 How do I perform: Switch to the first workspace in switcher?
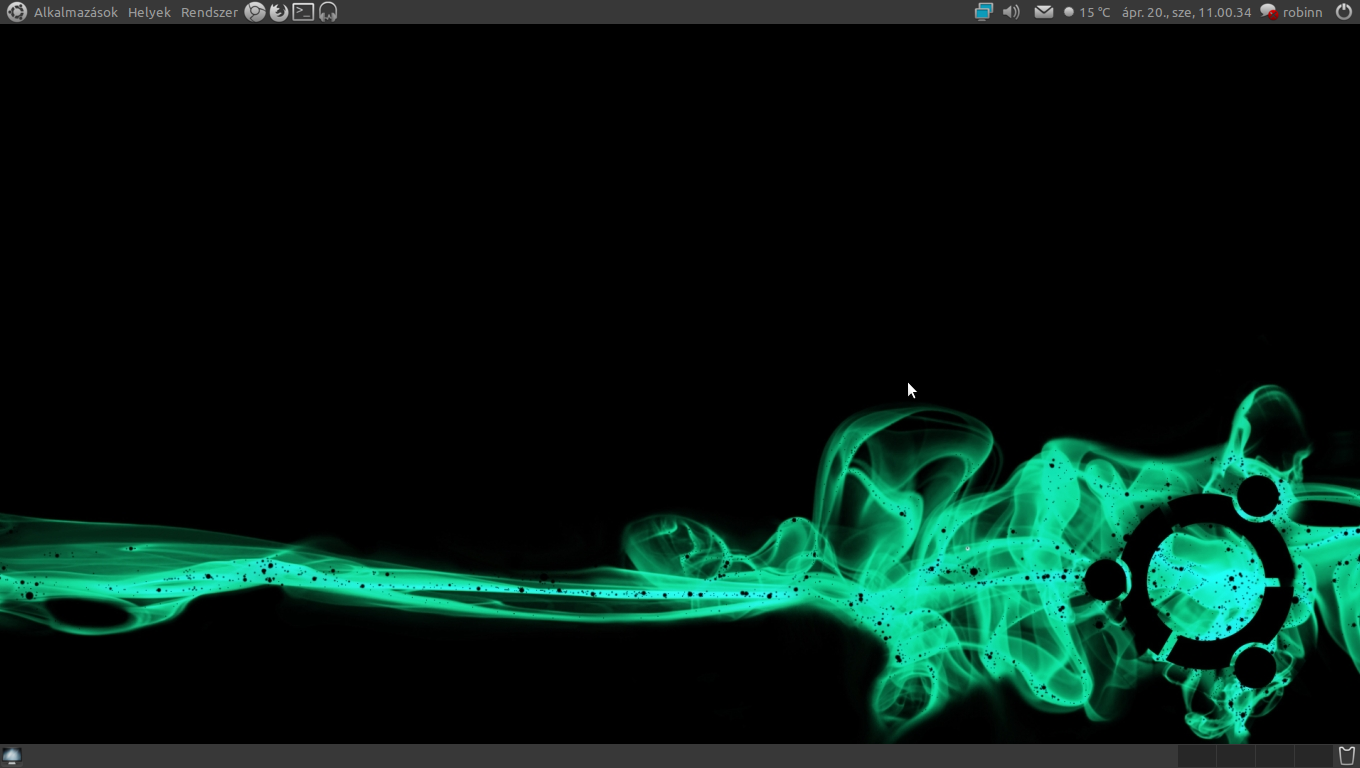[x=1197, y=756]
